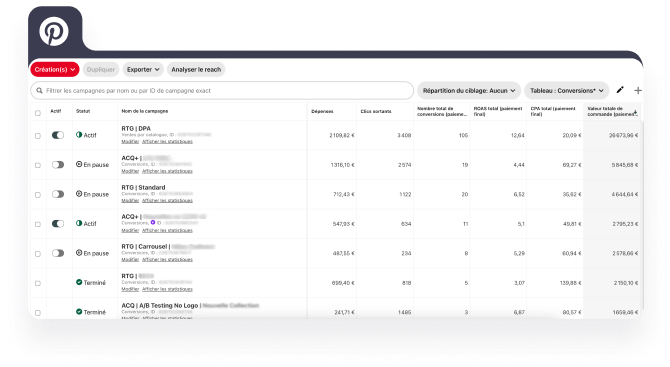Click RTG | Standard campaign name
This screenshot has height=367, width=670.
click(143, 187)
